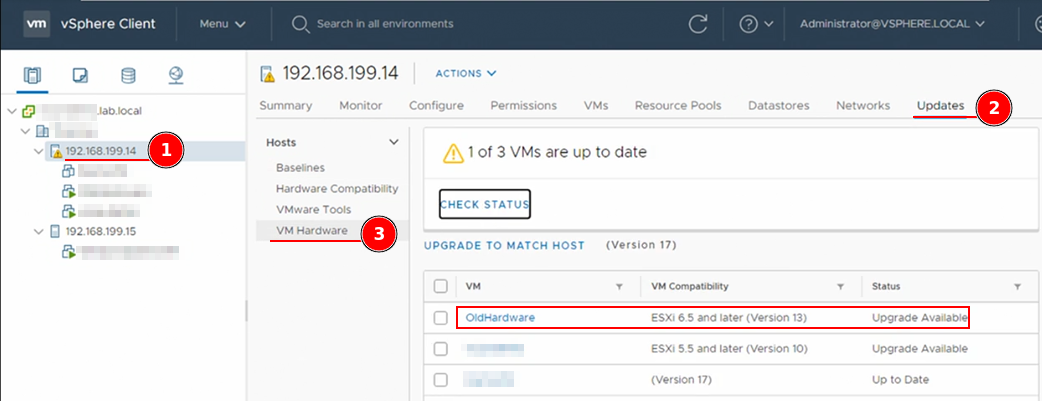Select the VM under host 192.168.199.15
The width and height of the screenshot is (1042, 401).
[x=69, y=251]
